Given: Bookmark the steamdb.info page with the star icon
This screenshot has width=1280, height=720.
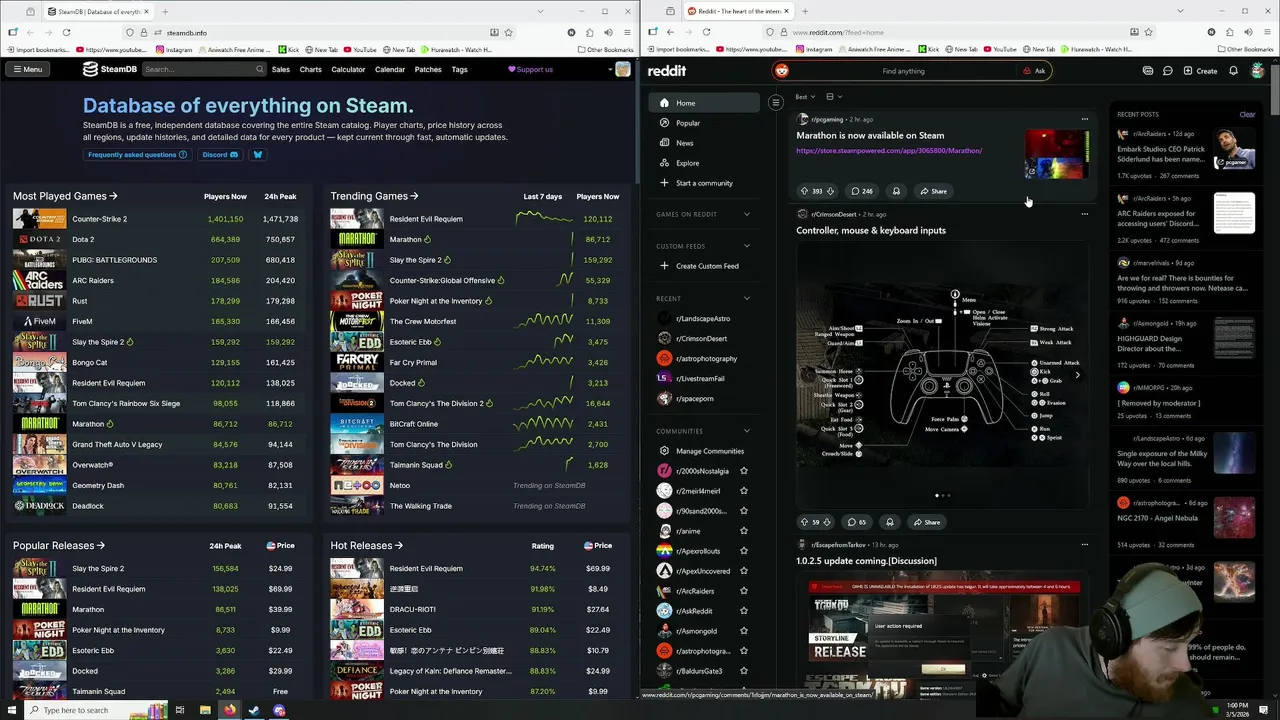Looking at the screenshot, I should 508,32.
